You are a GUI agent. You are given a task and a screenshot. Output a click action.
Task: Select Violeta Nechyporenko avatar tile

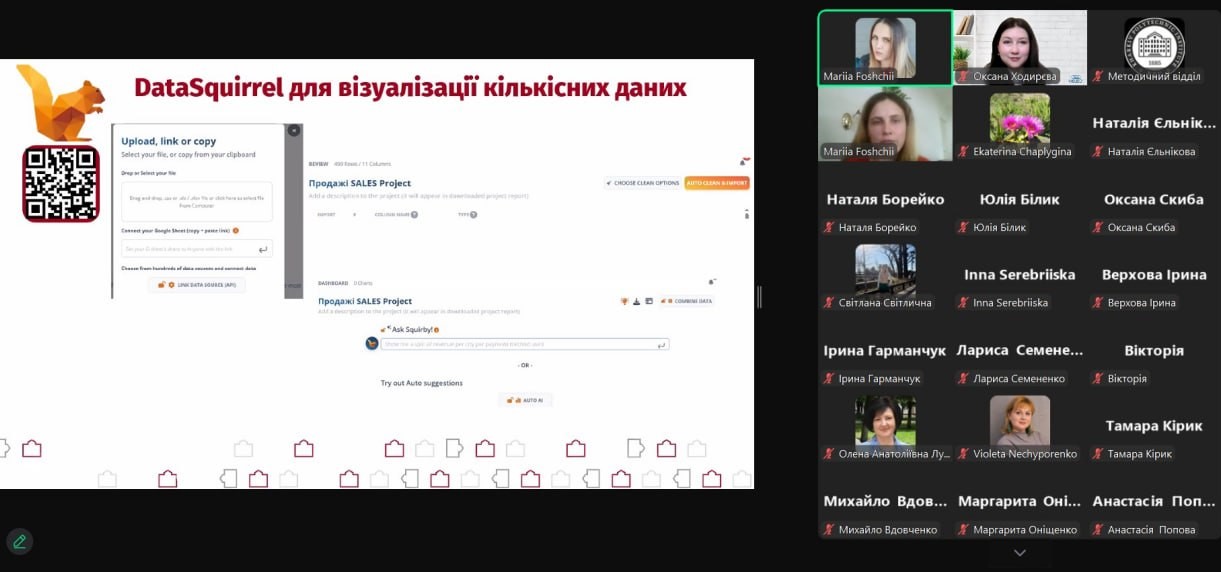click(1019, 425)
